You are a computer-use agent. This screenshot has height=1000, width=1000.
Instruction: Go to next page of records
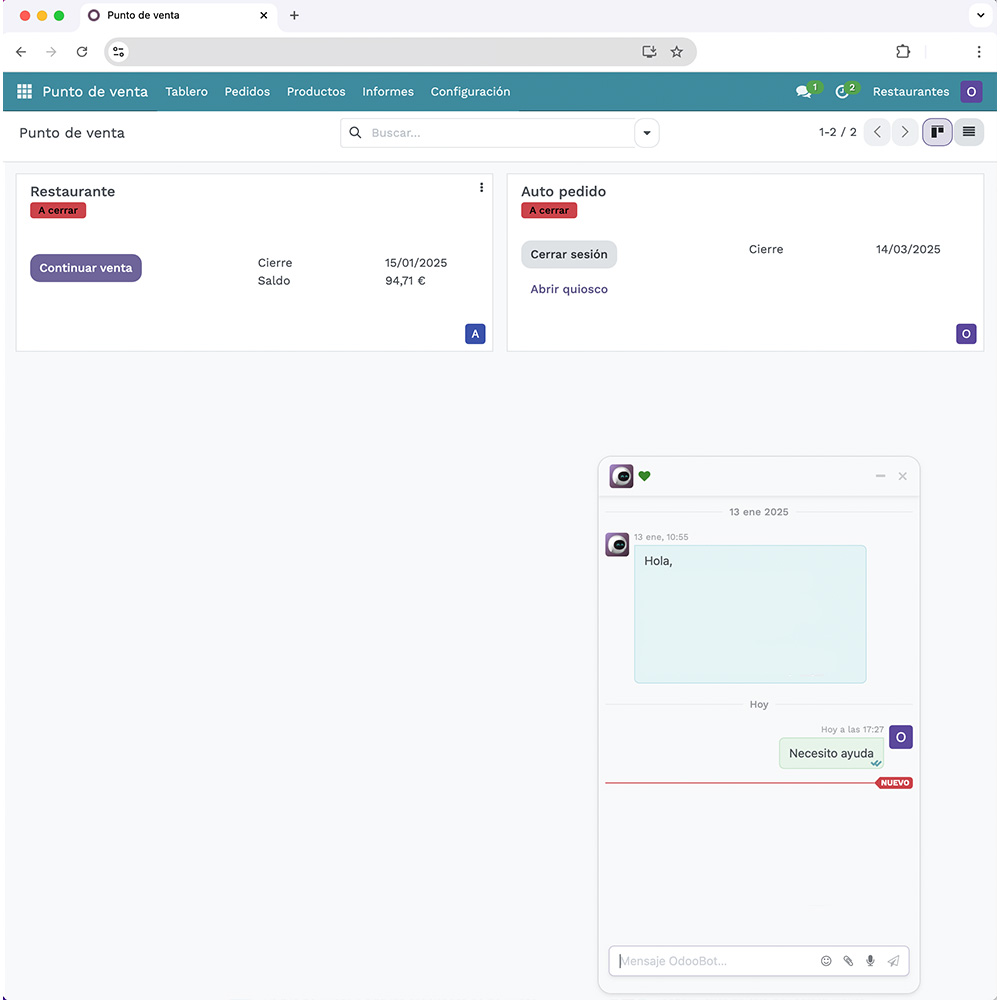[x=905, y=132]
